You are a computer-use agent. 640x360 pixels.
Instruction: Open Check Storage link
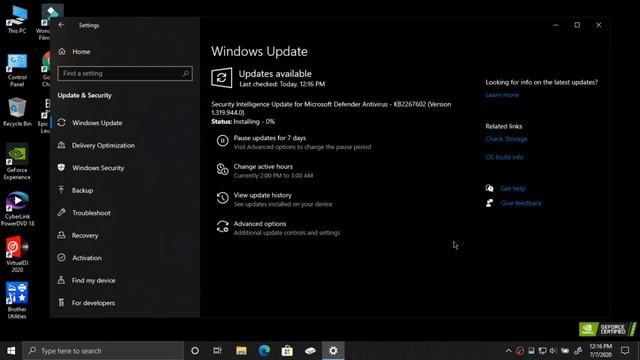pyautogui.click(x=506, y=139)
